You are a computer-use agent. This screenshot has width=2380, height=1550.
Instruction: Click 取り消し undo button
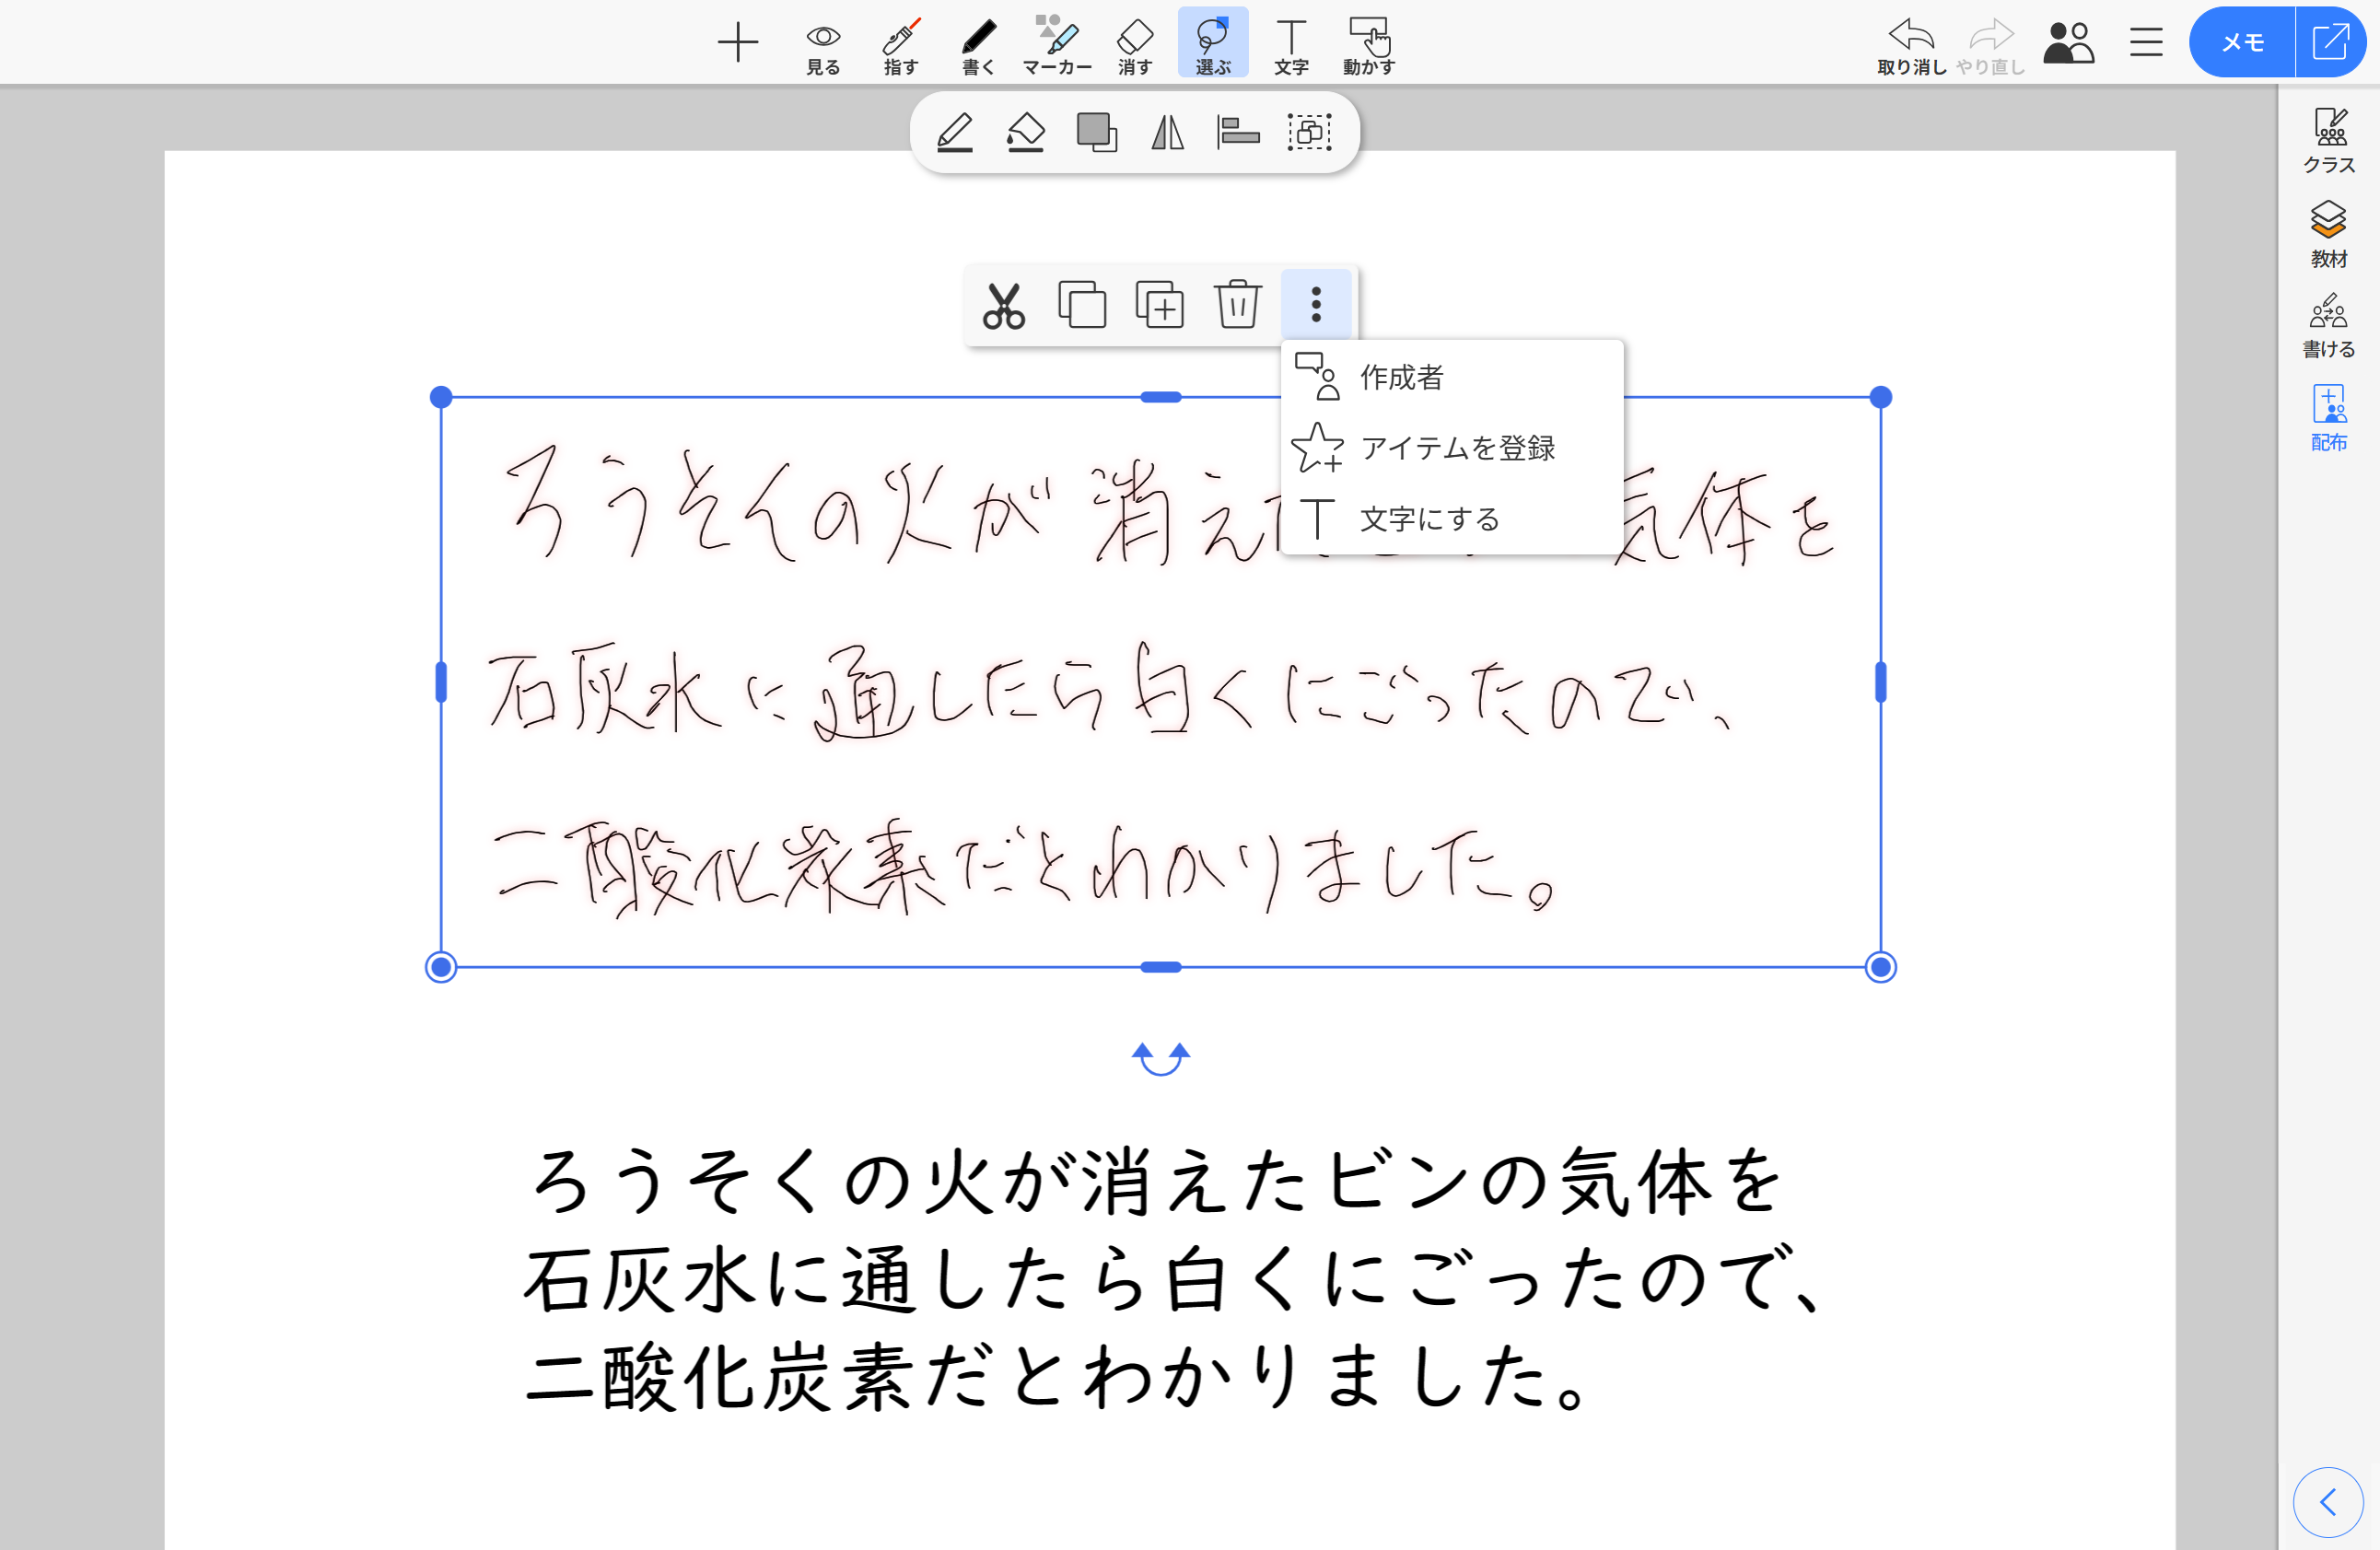(x=1910, y=46)
